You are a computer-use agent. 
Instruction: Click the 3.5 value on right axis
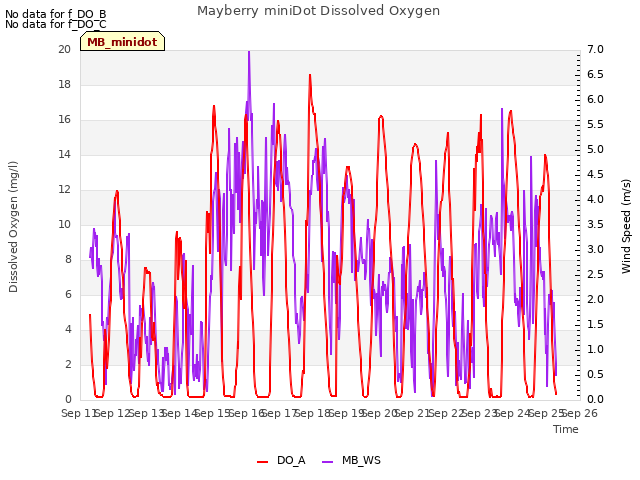[595, 224]
